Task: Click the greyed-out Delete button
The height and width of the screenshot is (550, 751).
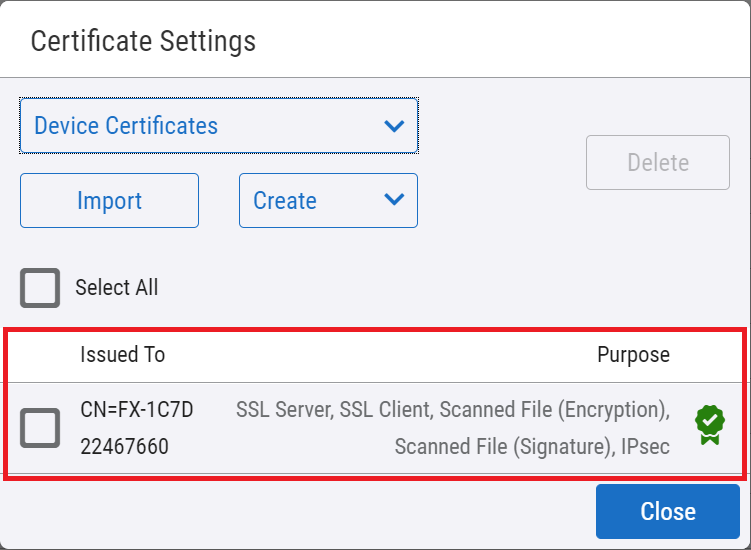Action: click(657, 162)
